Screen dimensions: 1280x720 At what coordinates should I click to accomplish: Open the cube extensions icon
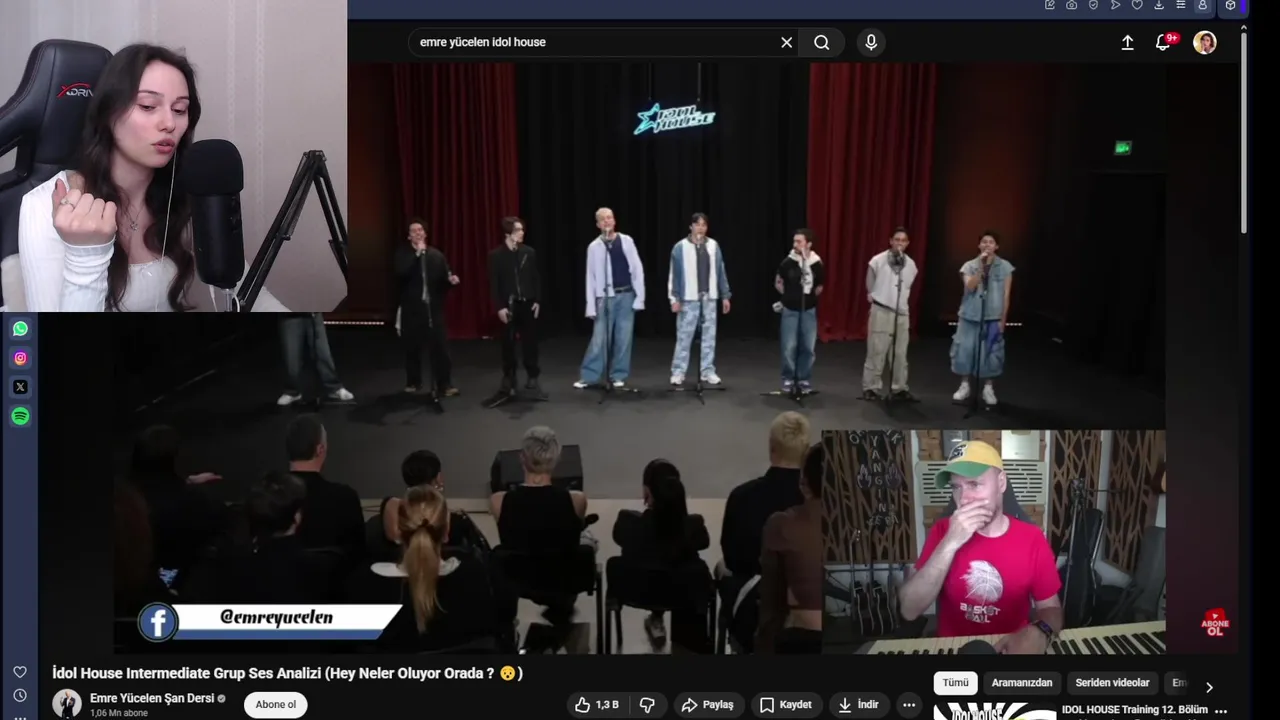tap(1231, 5)
